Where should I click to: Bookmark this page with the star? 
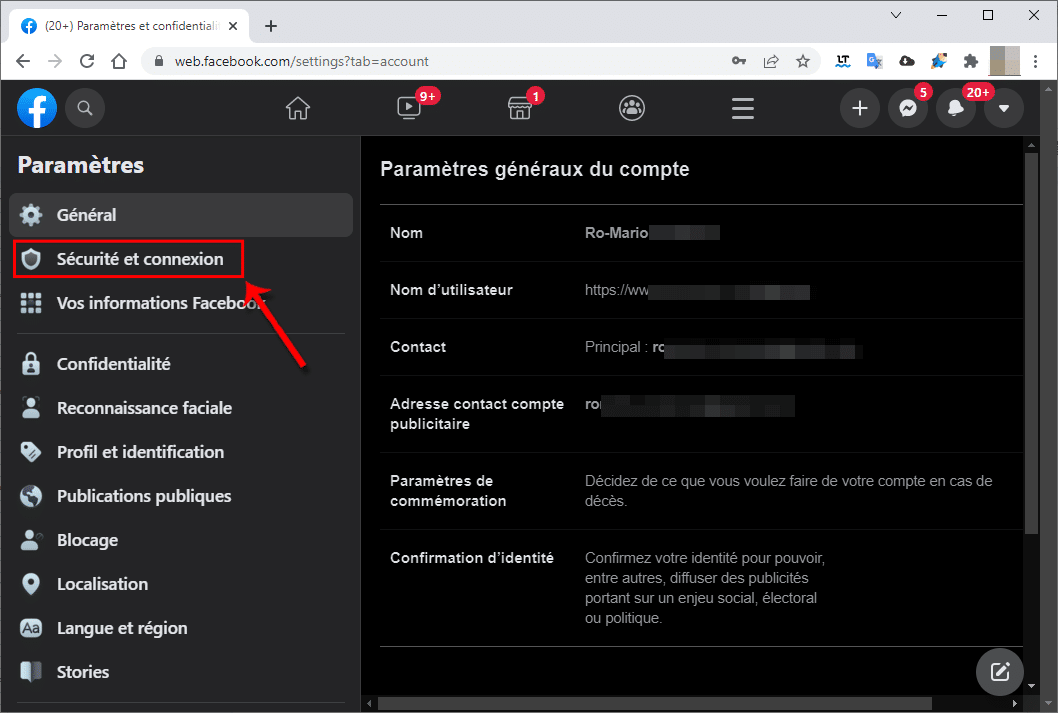pyautogui.click(x=802, y=61)
